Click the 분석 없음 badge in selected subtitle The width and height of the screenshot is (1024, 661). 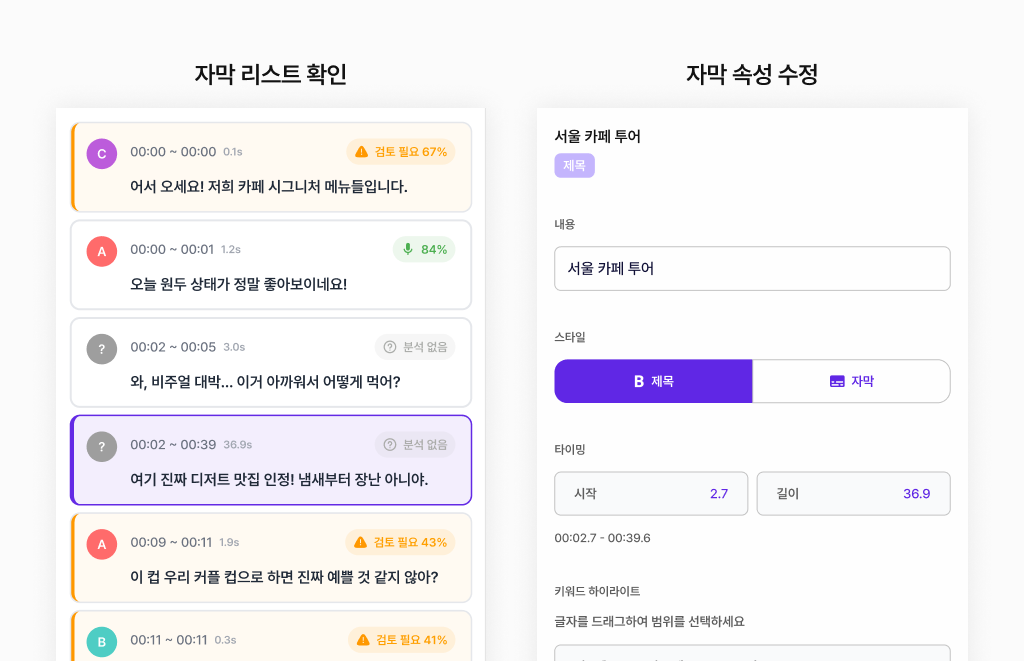click(x=414, y=445)
